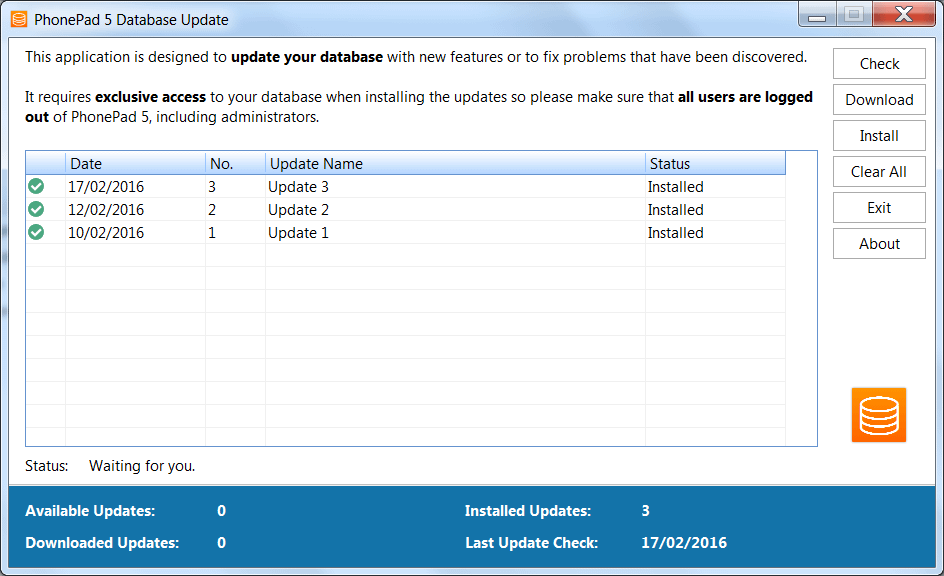Sort by the Status column header
This screenshot has width=944, height=576.
point(715,163)
